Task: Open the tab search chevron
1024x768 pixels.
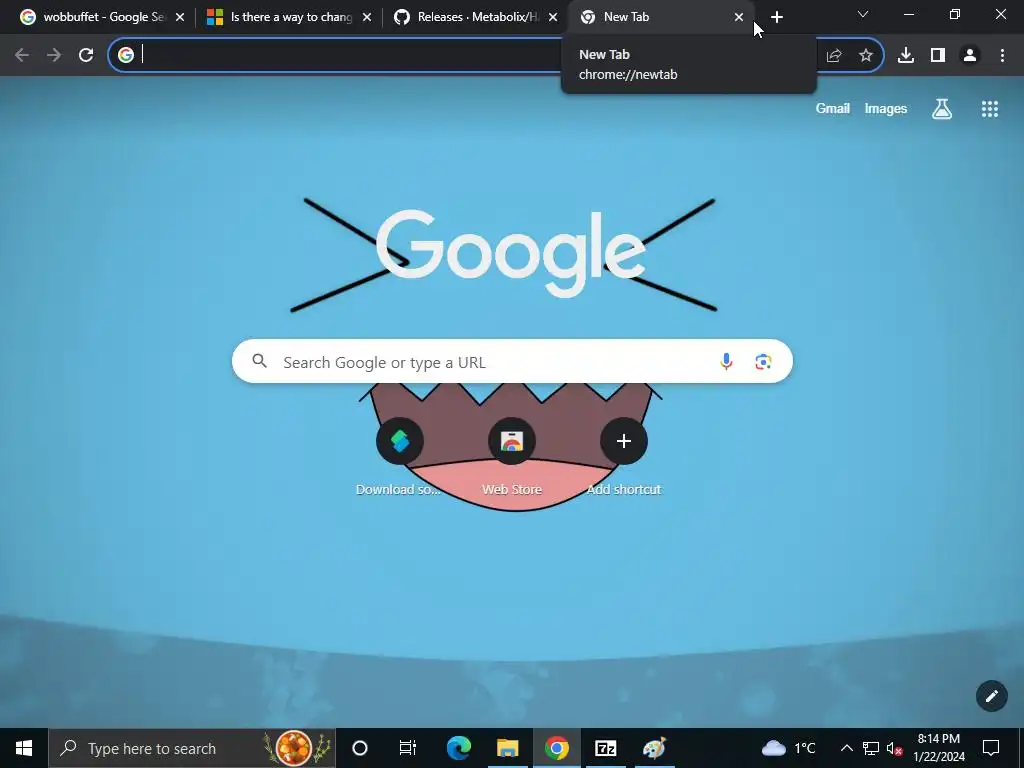Action: (863, 14)
